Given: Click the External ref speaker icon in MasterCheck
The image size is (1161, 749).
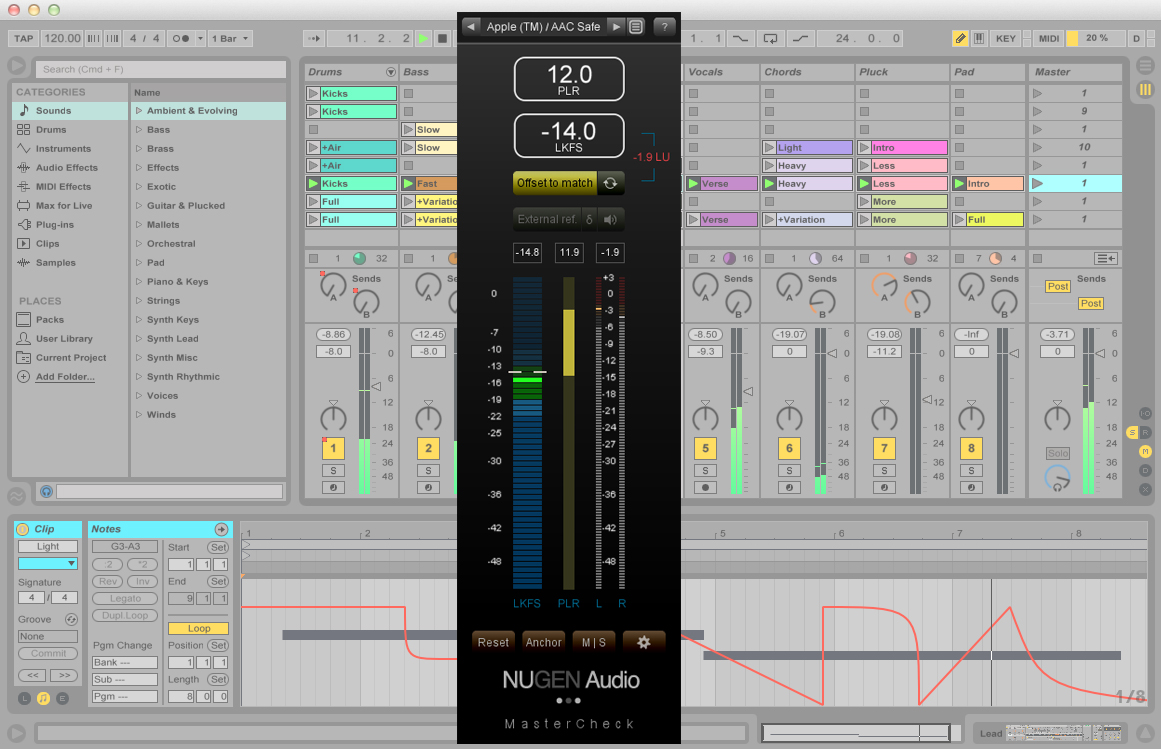Looking at the screenshot, I should pyautogui.click(x=610, y=219).
